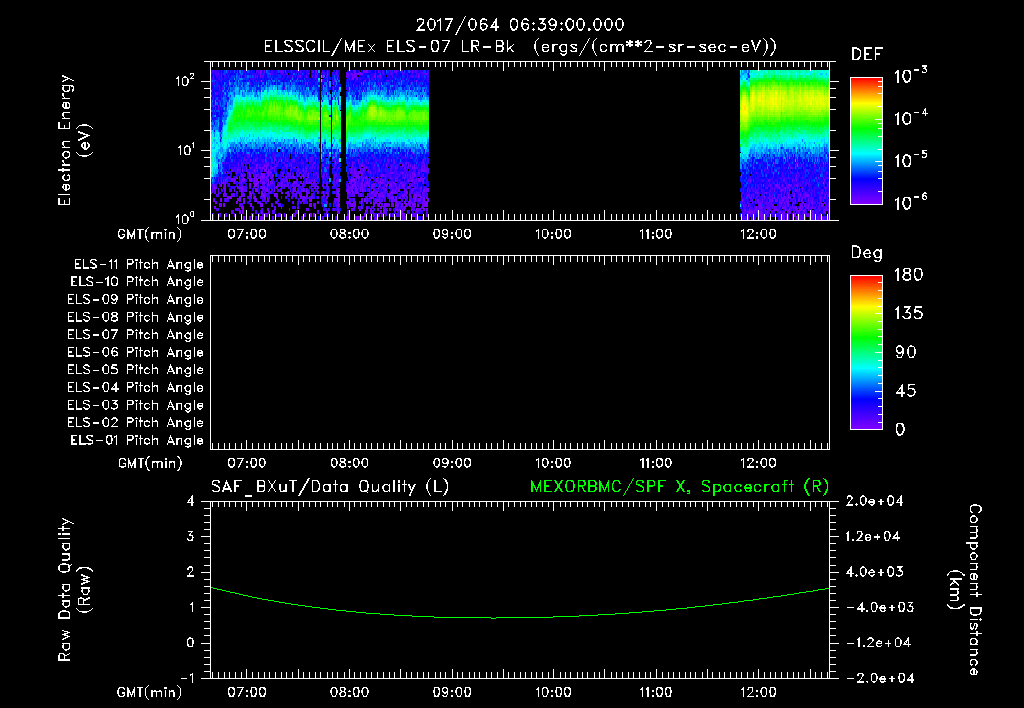Viewport: 1024px width, 708px height.
Task: Click the 90 tick on Deg colorbar
Action: point(905,353)
